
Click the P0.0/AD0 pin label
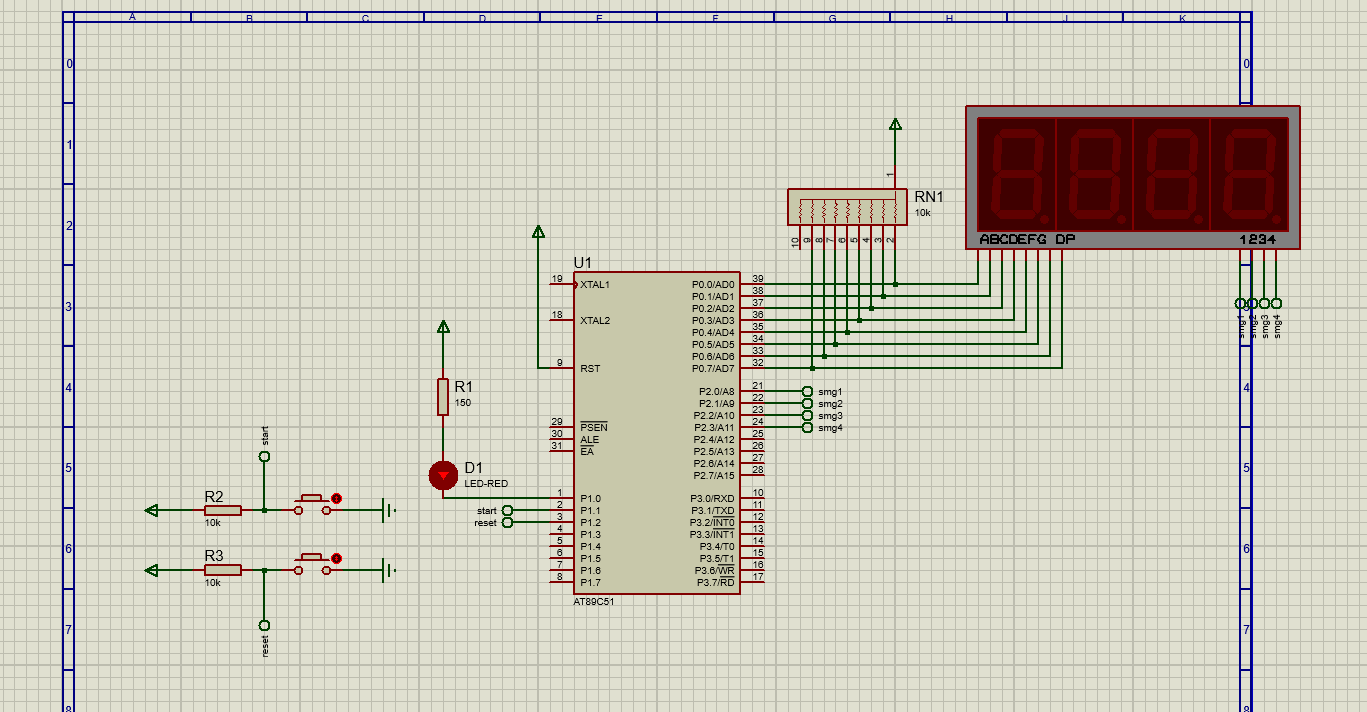pyautogui.click(x=713, y=285)
